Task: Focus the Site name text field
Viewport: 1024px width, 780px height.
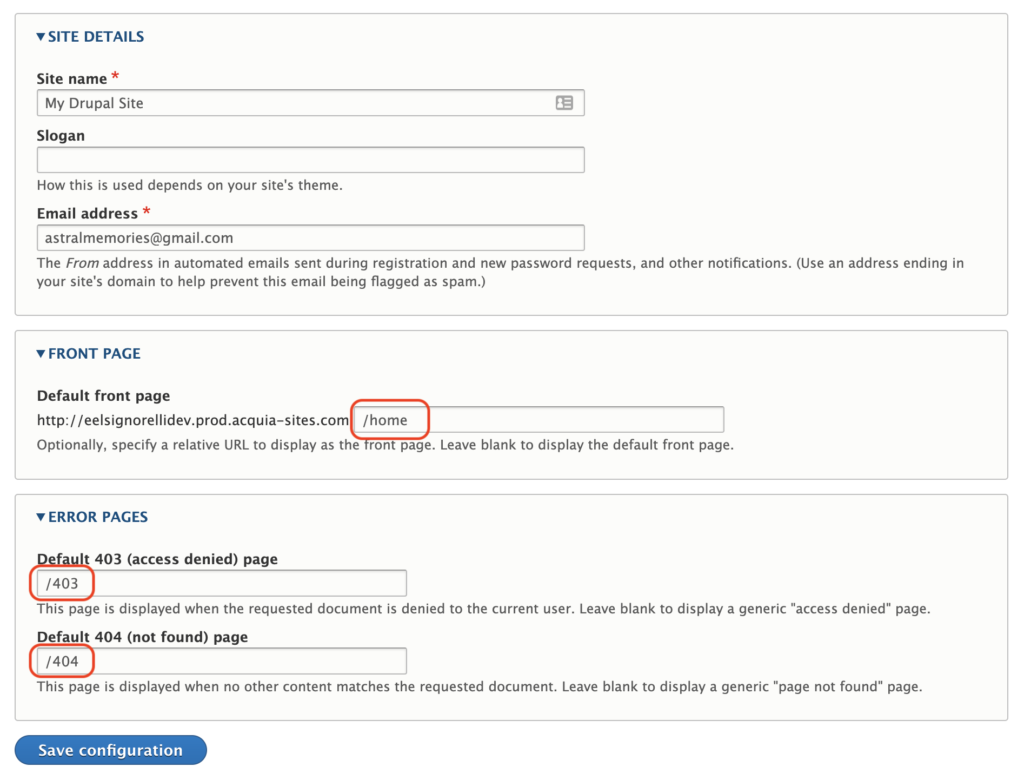Action: (311, 103)
